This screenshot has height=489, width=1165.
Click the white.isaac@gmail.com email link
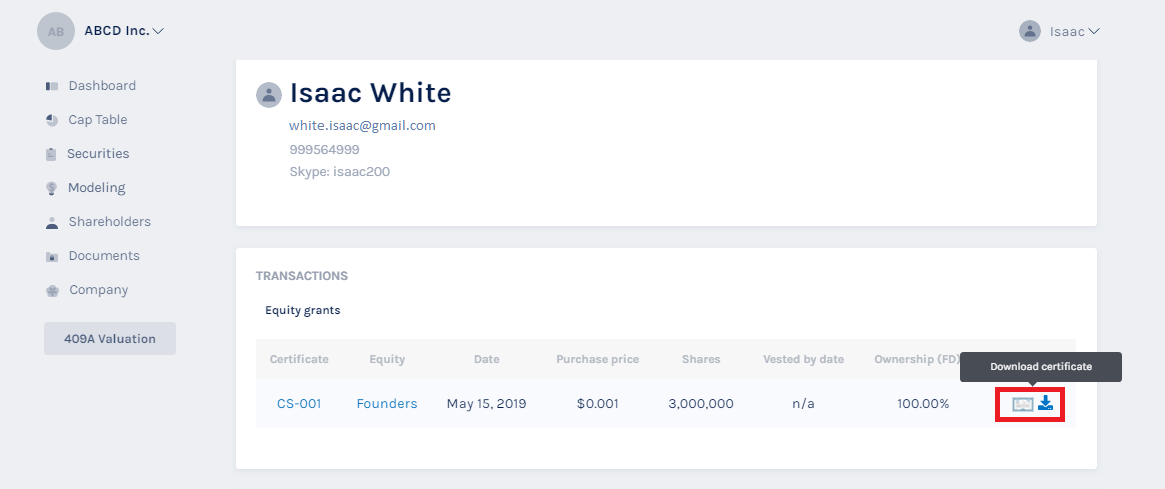(x=362, y=126)
